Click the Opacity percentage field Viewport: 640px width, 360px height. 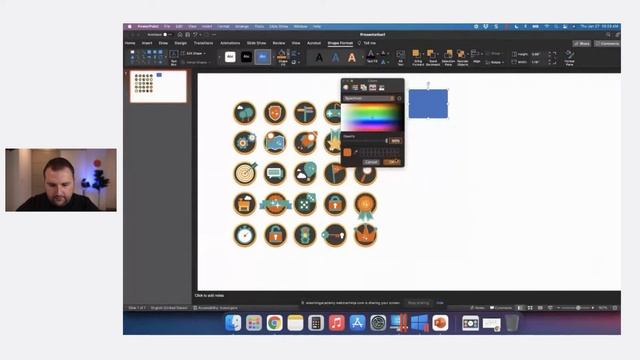point(395,141)
